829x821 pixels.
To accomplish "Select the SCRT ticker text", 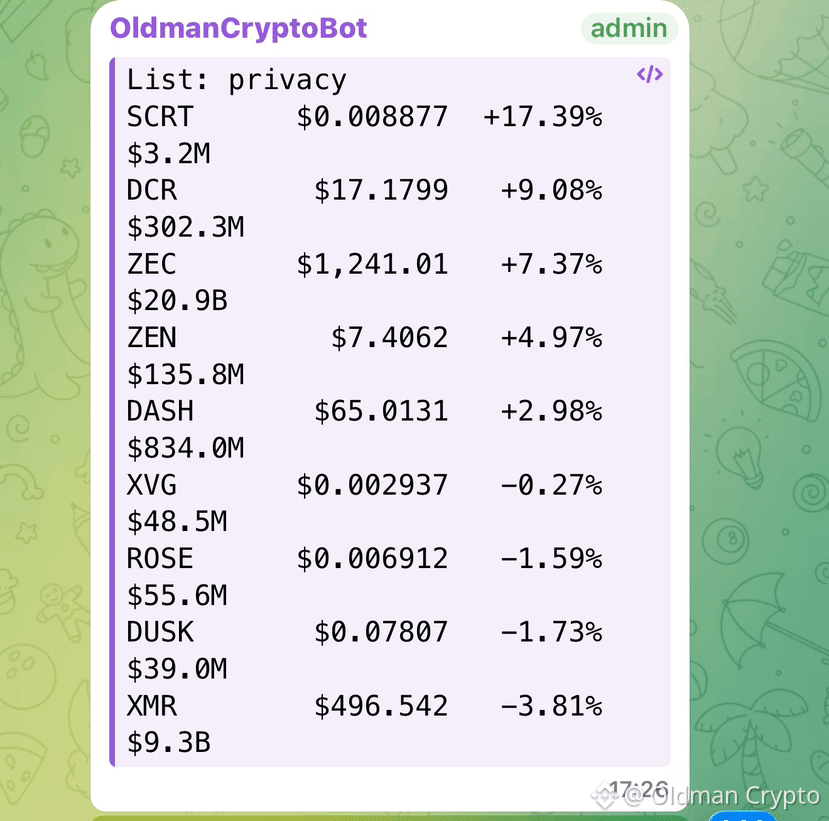I will tap(160, 116).
